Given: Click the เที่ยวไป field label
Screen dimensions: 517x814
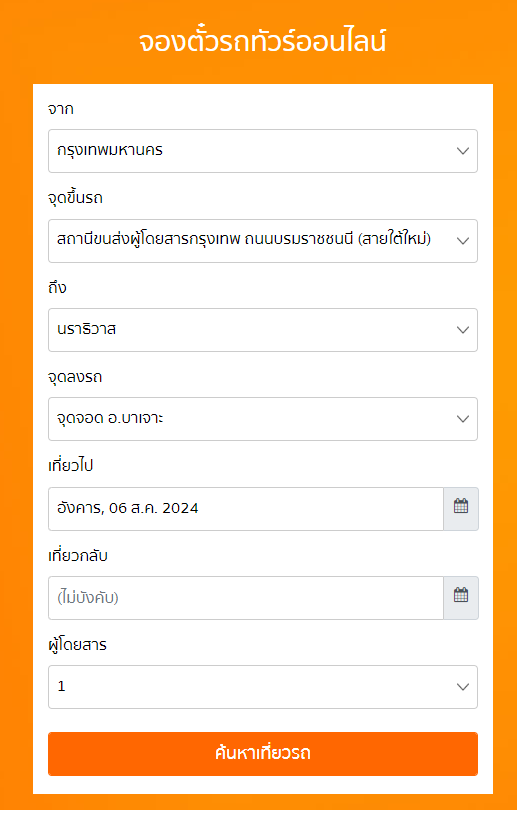Looking at the screenshot, I should tap(70, 466).
